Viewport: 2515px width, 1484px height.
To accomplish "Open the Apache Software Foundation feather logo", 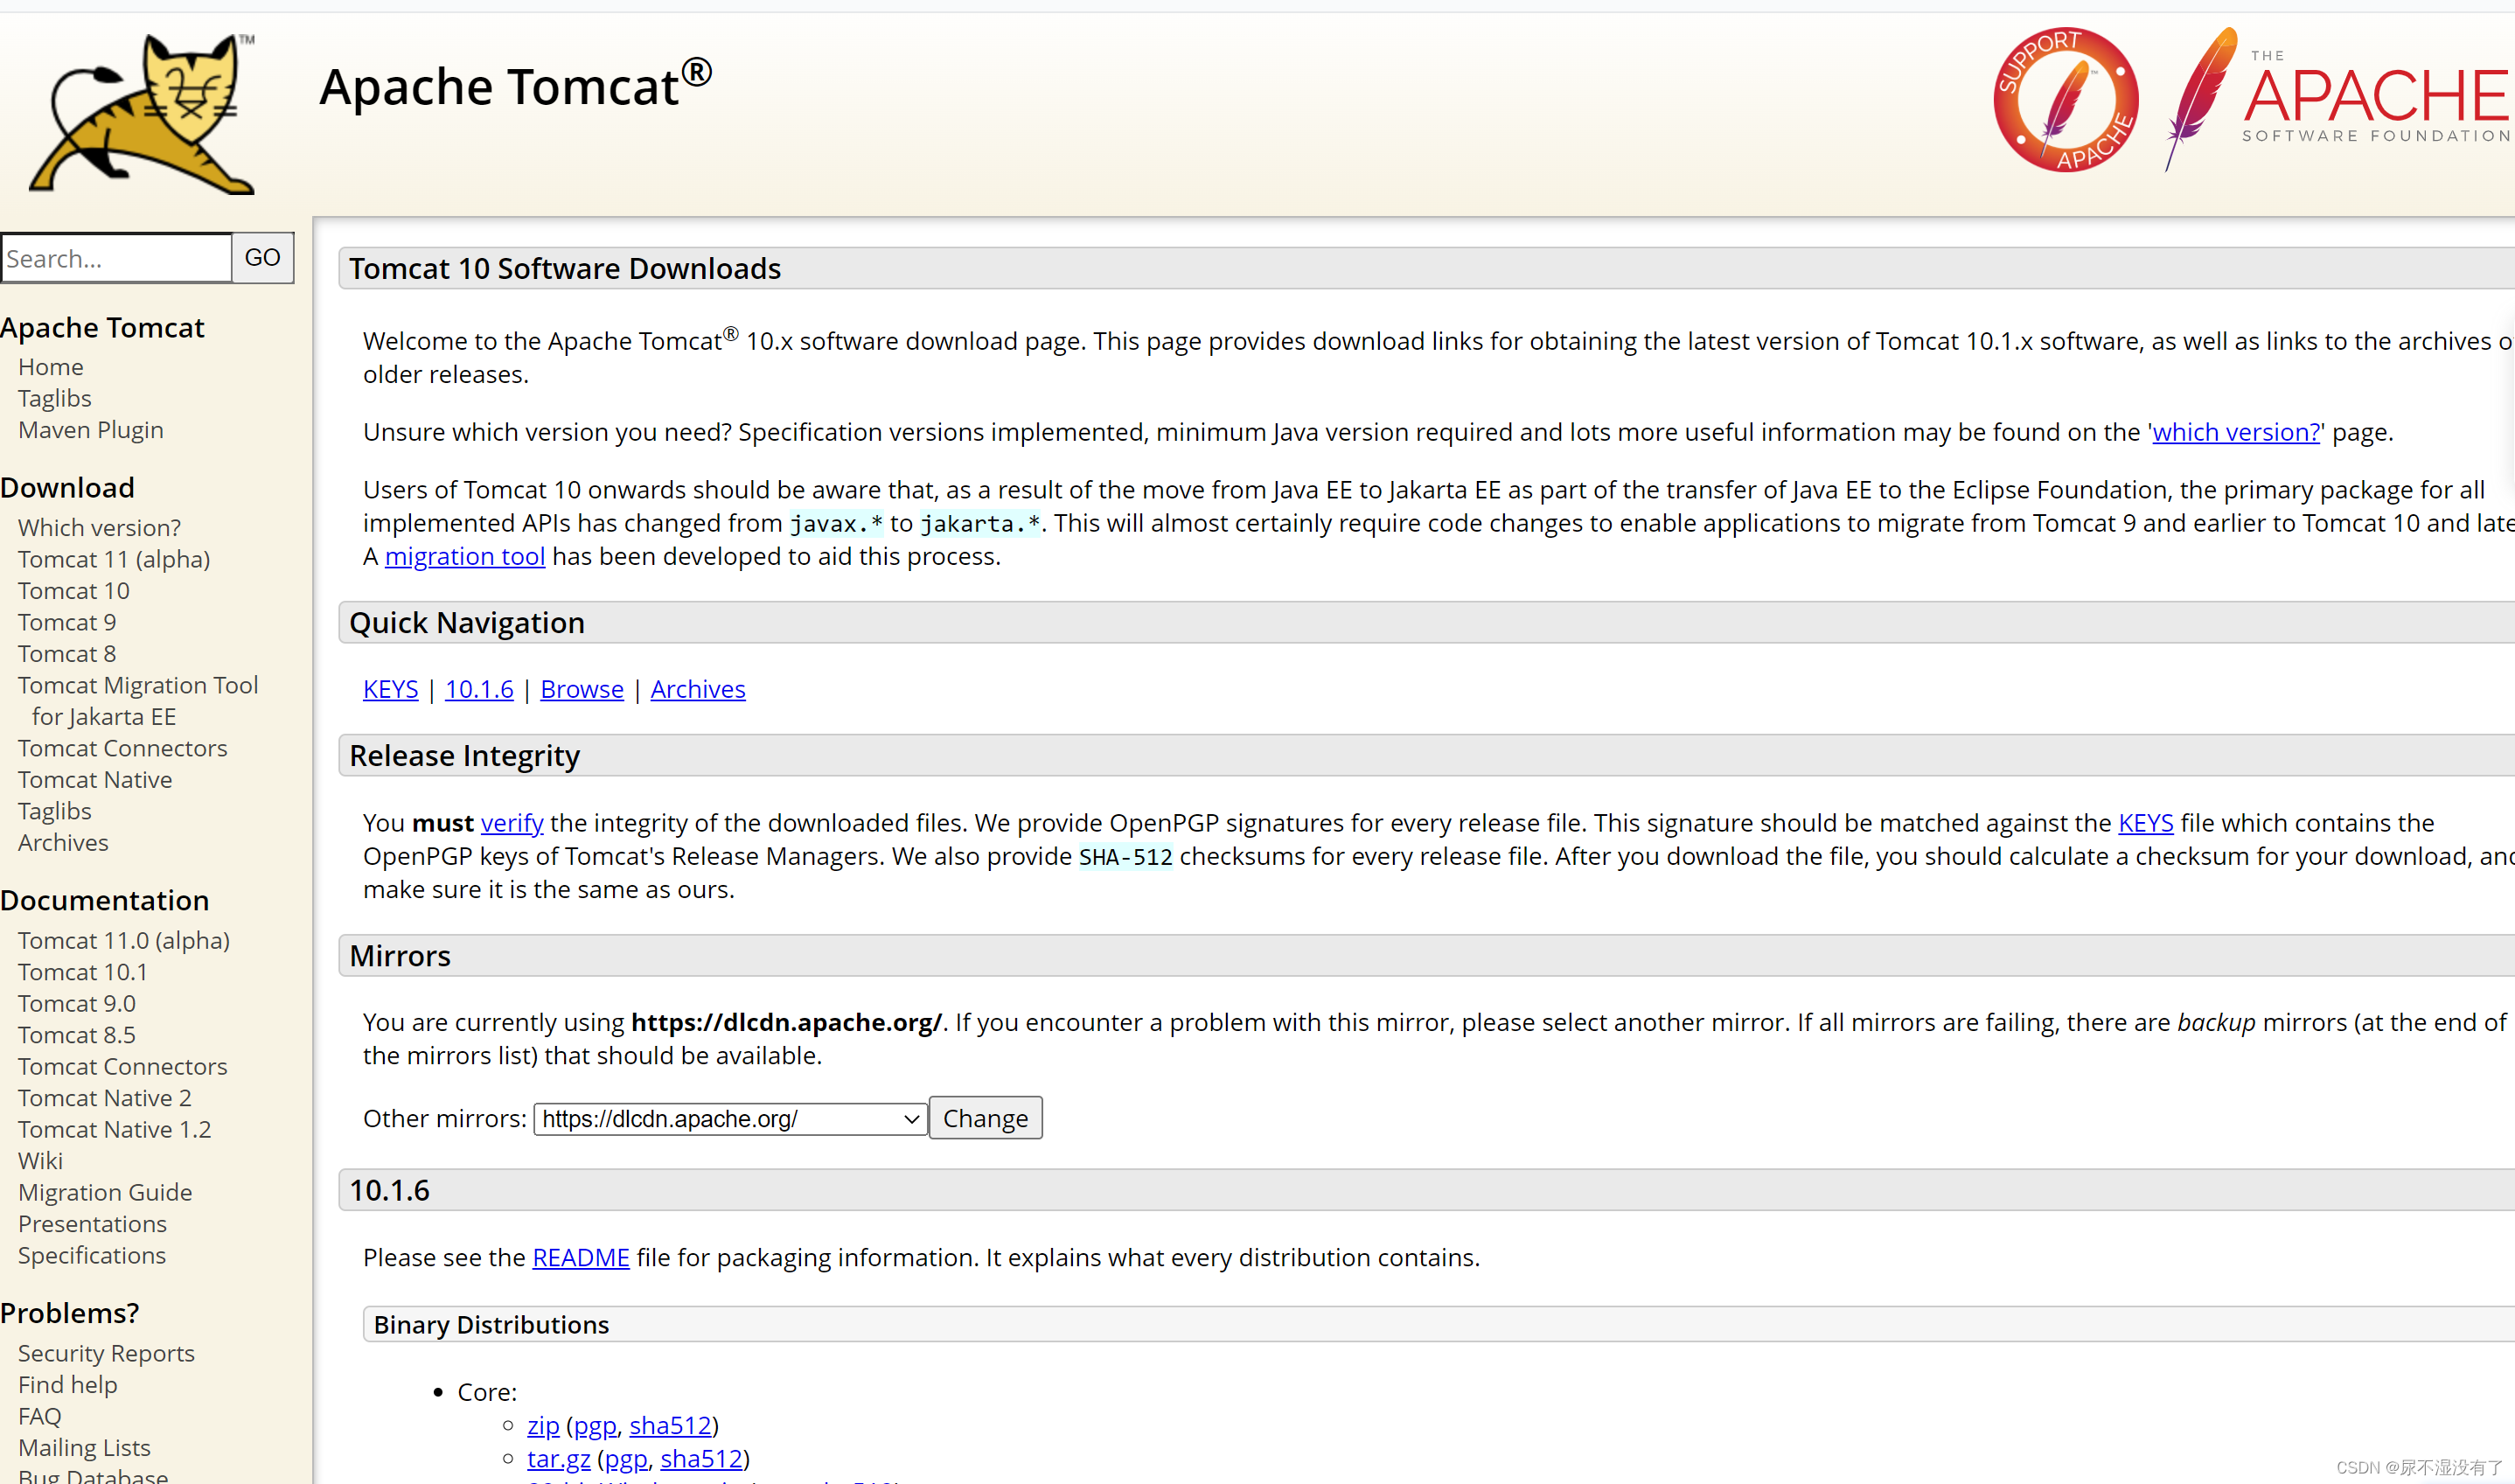I will [x=2340, y=100].
